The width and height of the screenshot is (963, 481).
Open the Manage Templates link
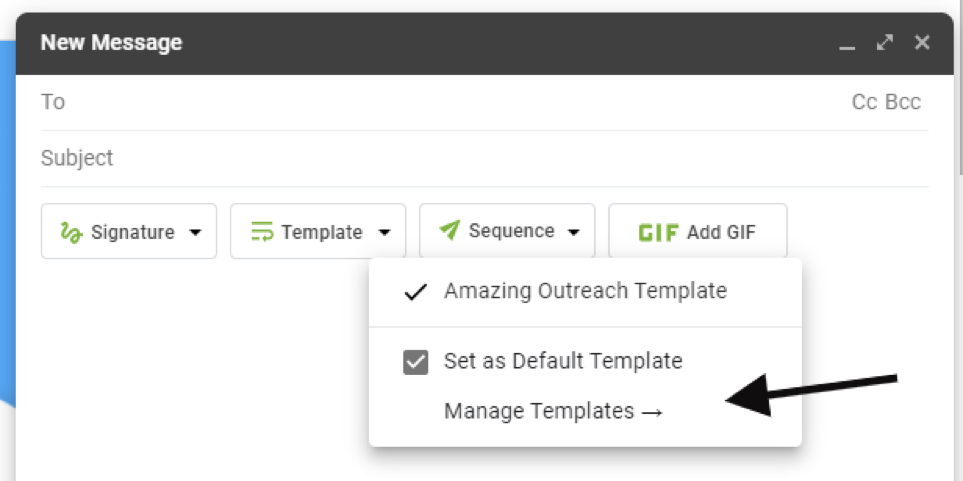point(553,411)
